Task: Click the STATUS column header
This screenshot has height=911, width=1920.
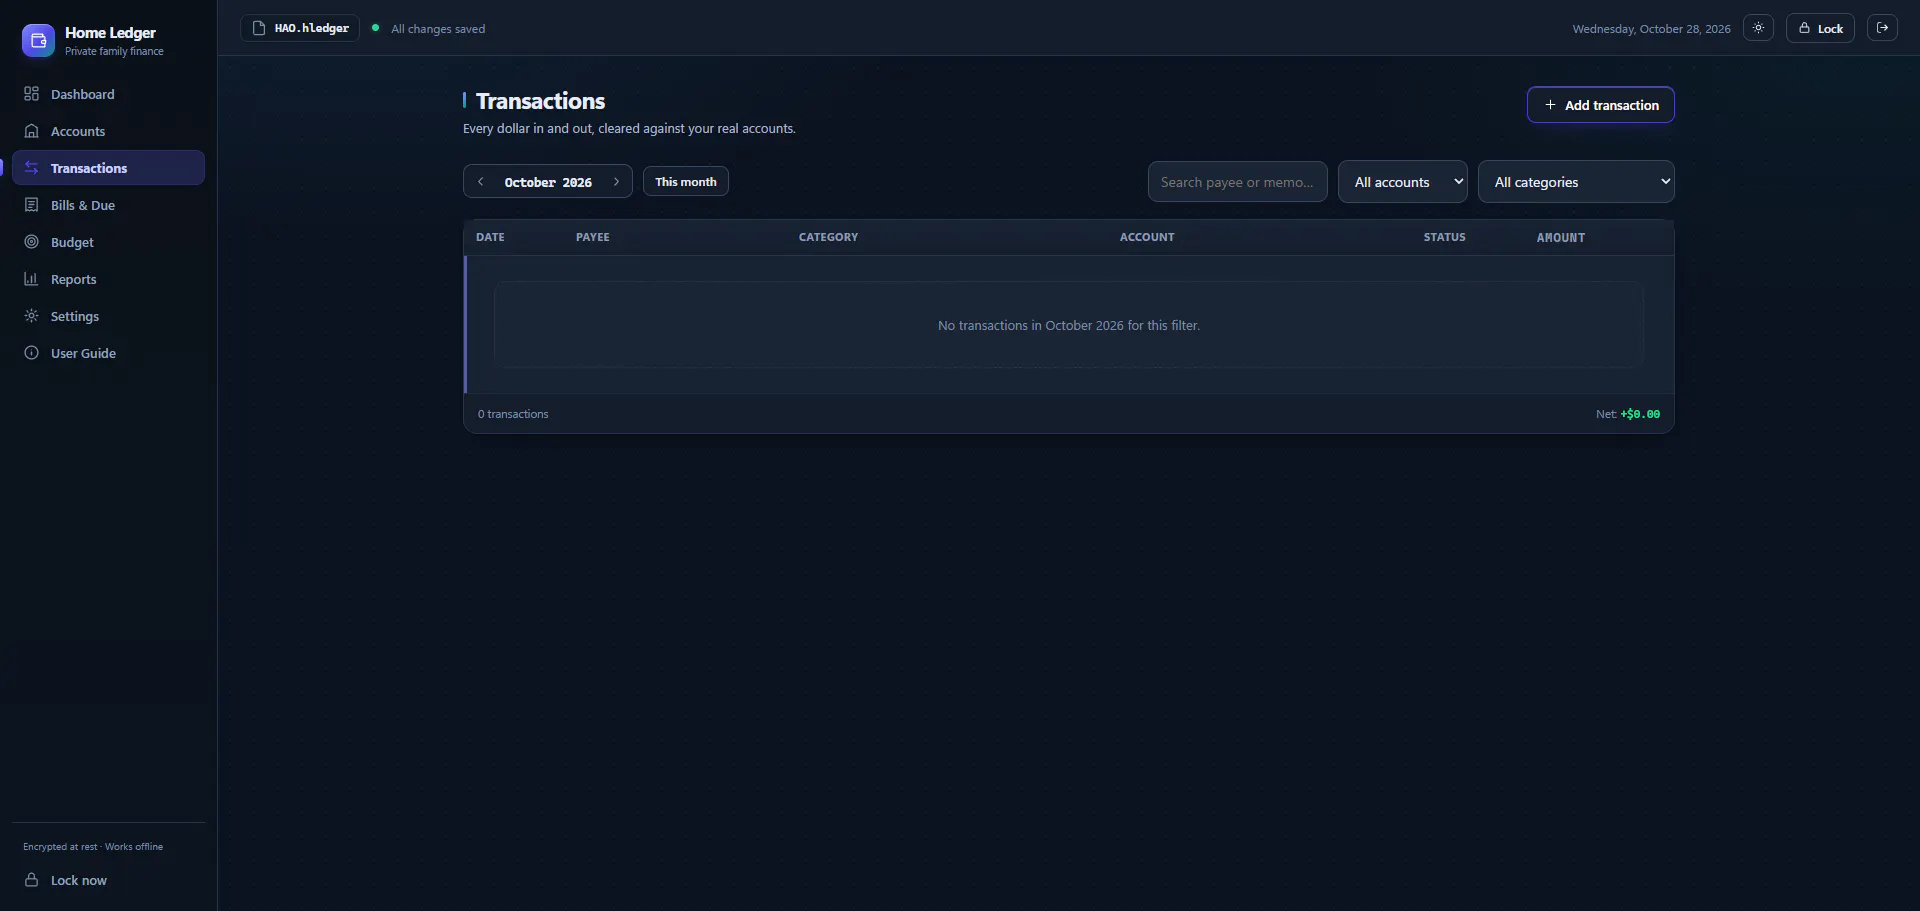Action: (x=1445, y=237)
